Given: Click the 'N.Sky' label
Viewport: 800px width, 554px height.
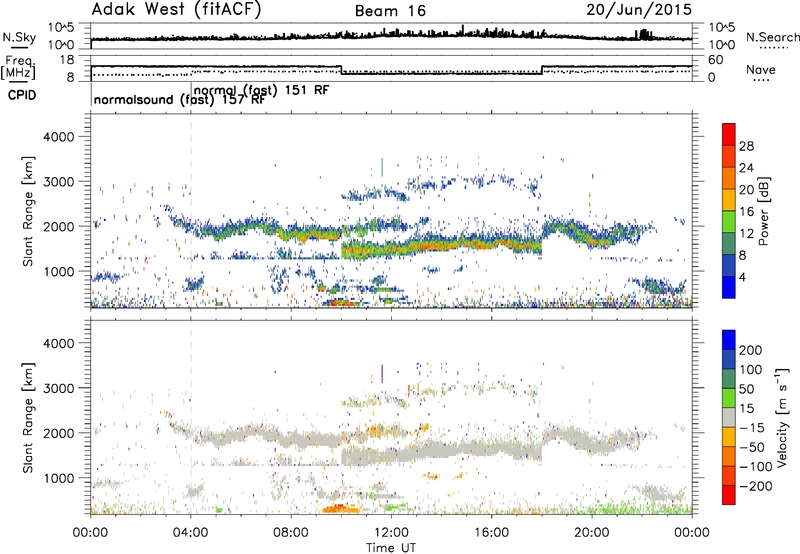Looking at the screenshot, I should pos(19,37).
